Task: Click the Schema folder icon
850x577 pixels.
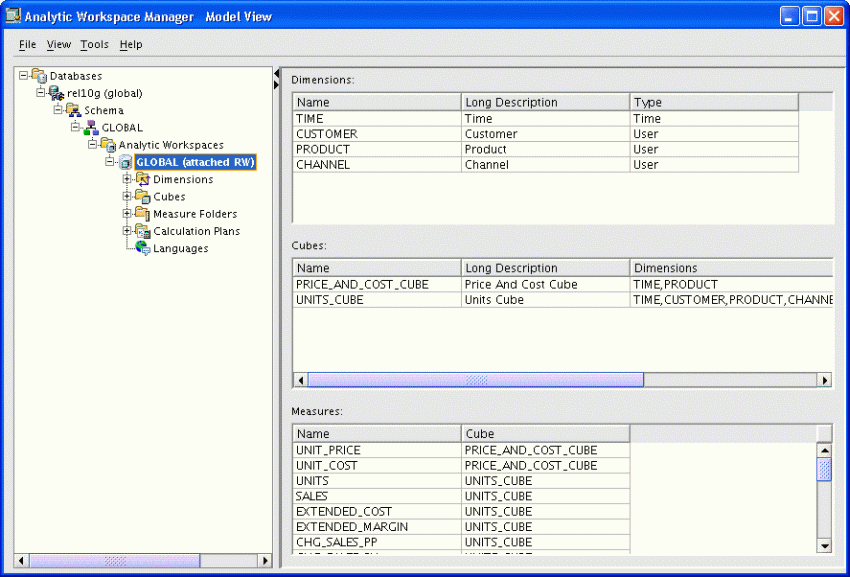Action: tap(73, 111)
